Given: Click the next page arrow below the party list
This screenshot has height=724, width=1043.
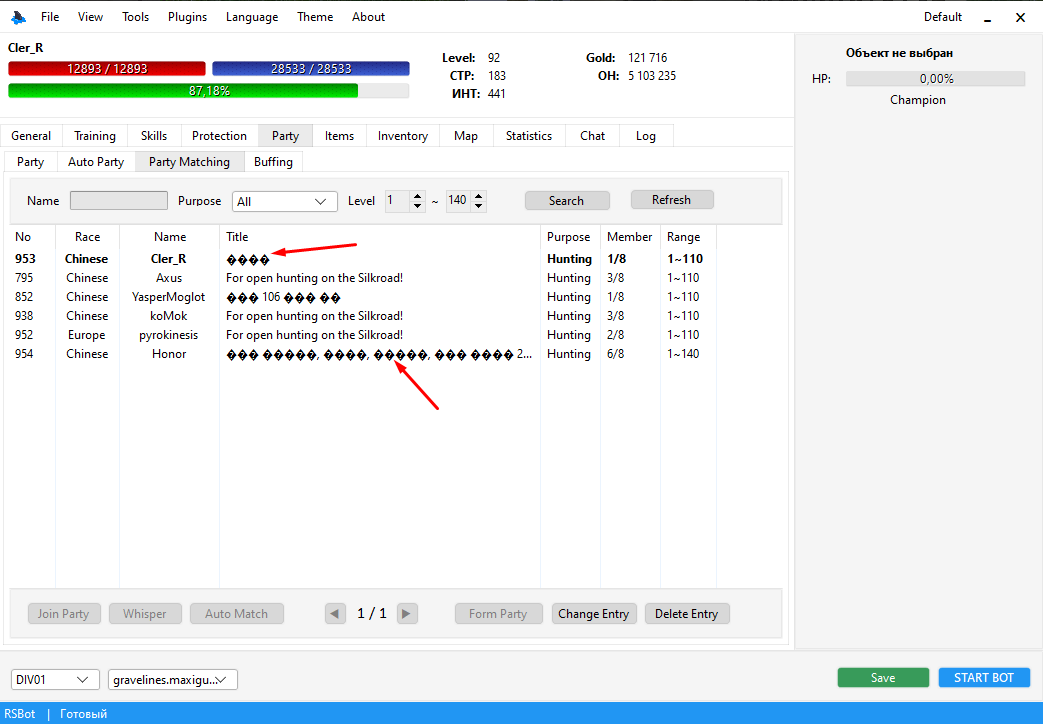Looking at the screenshot, I should tap(407, 613).
